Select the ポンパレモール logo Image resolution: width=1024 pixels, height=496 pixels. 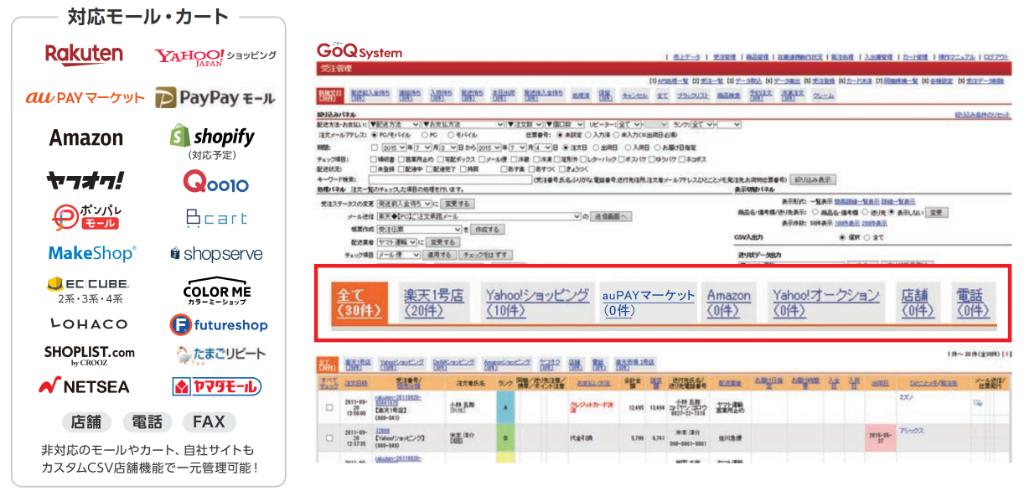coord(86,218)
